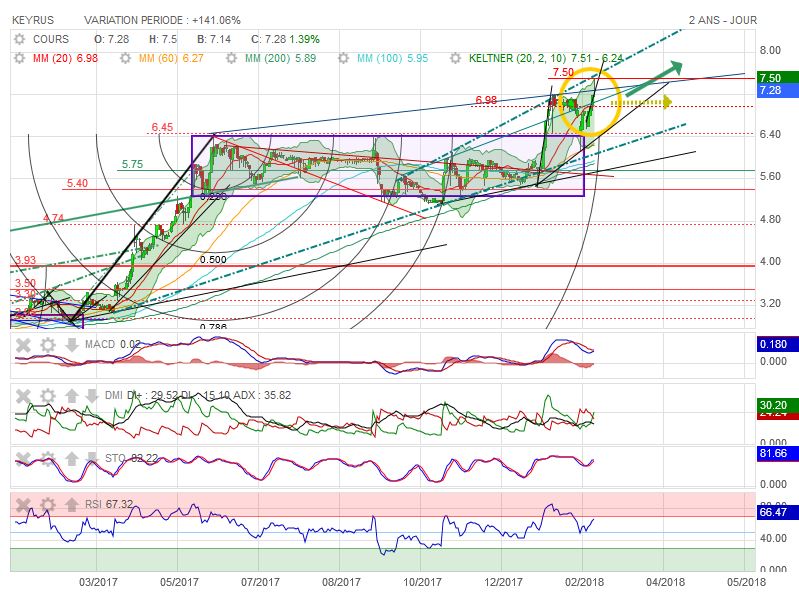Click the 4.80 price axis value
The image size is (799, 596).
pos(770,220)
